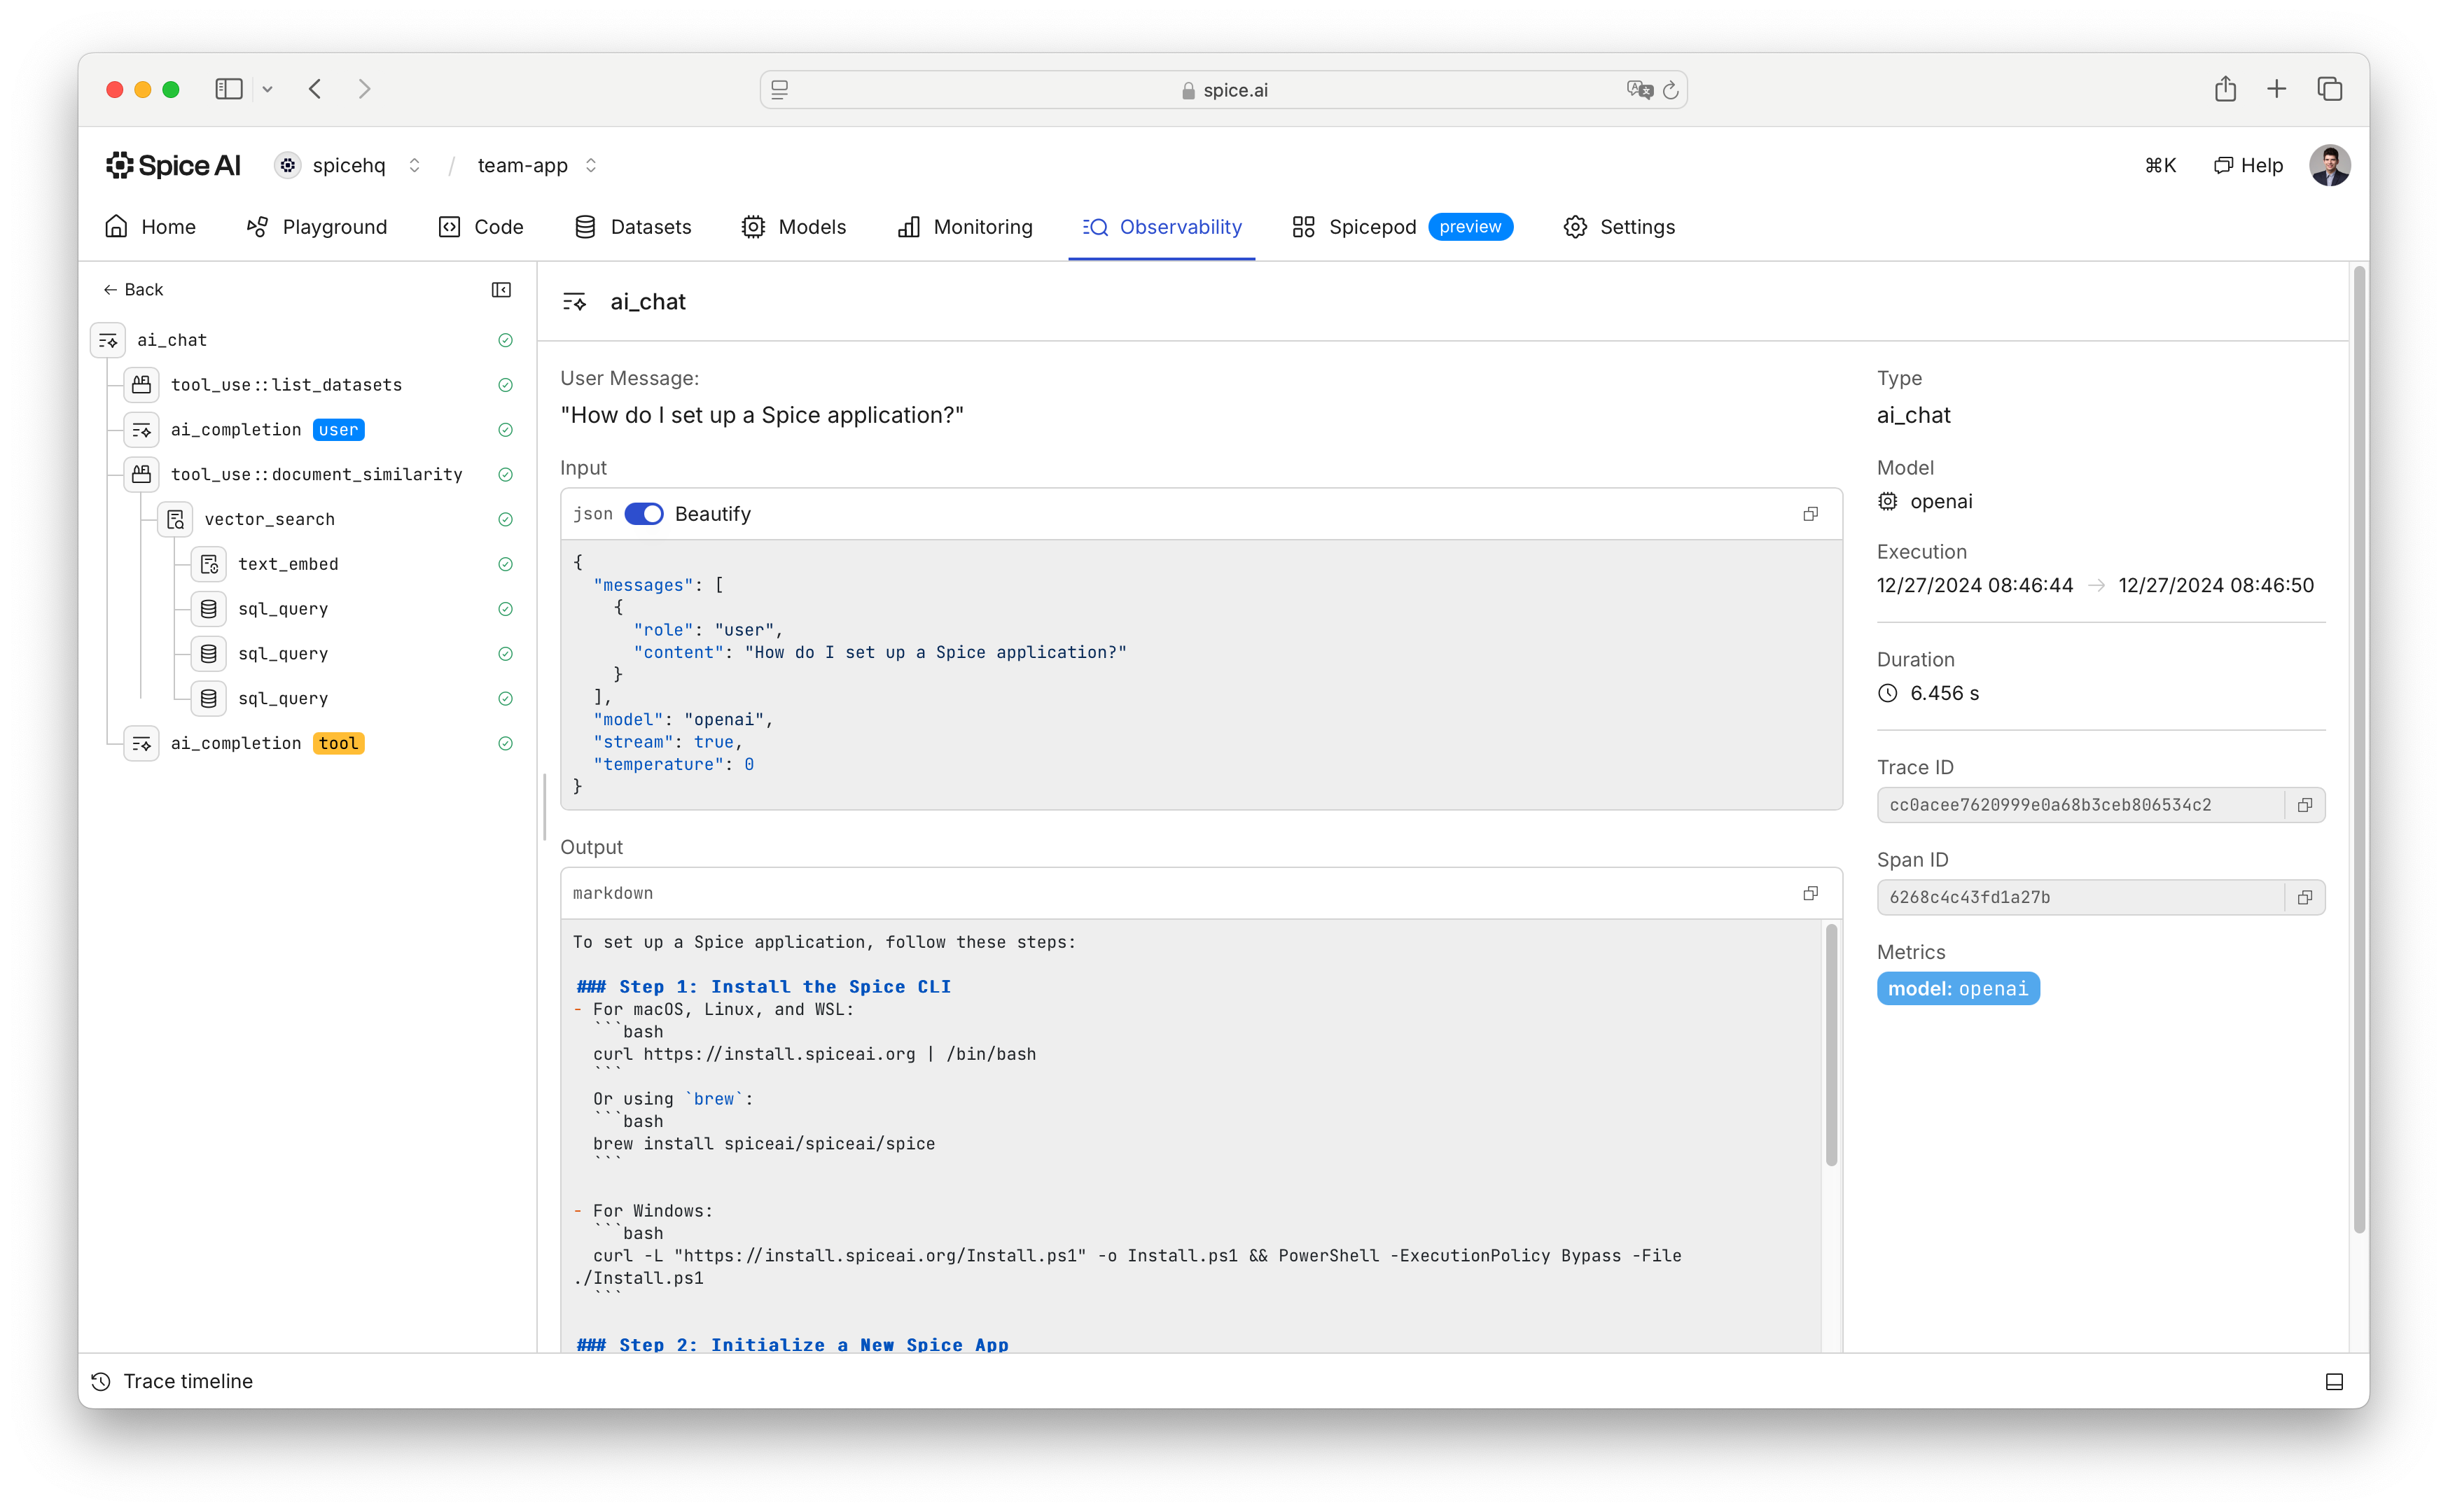This screenshot has width=2448, height=1512.
Task: Copy the Input JSON block
Action: click(x=1810, y=514)
